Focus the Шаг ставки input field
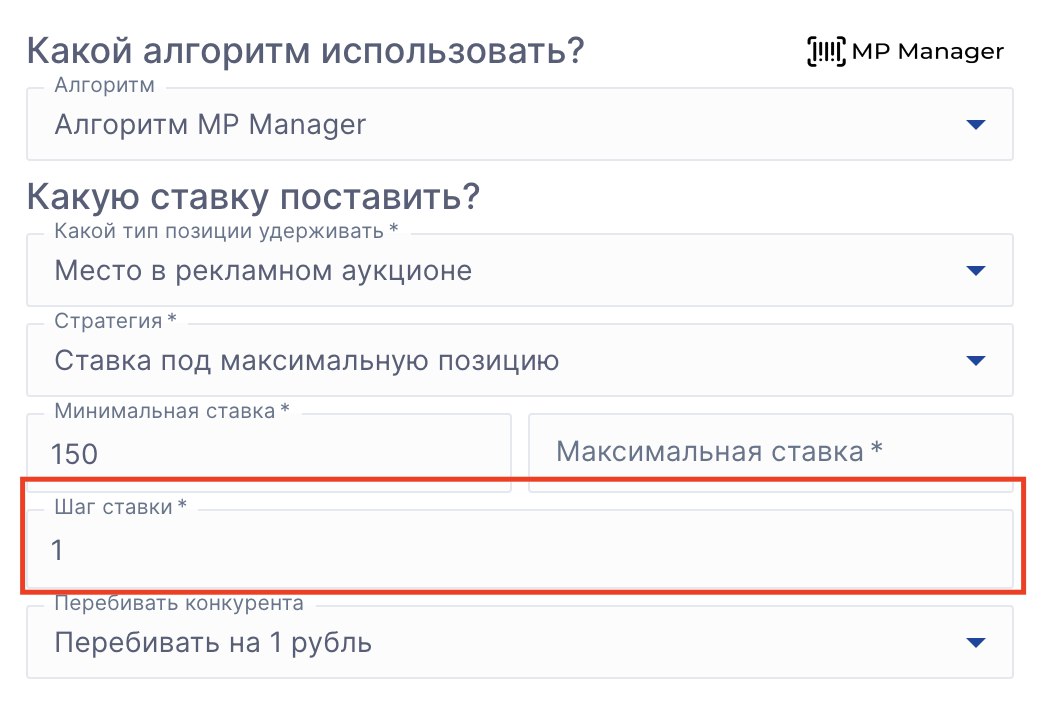1042x714 pixels. (x=518, y=550)
